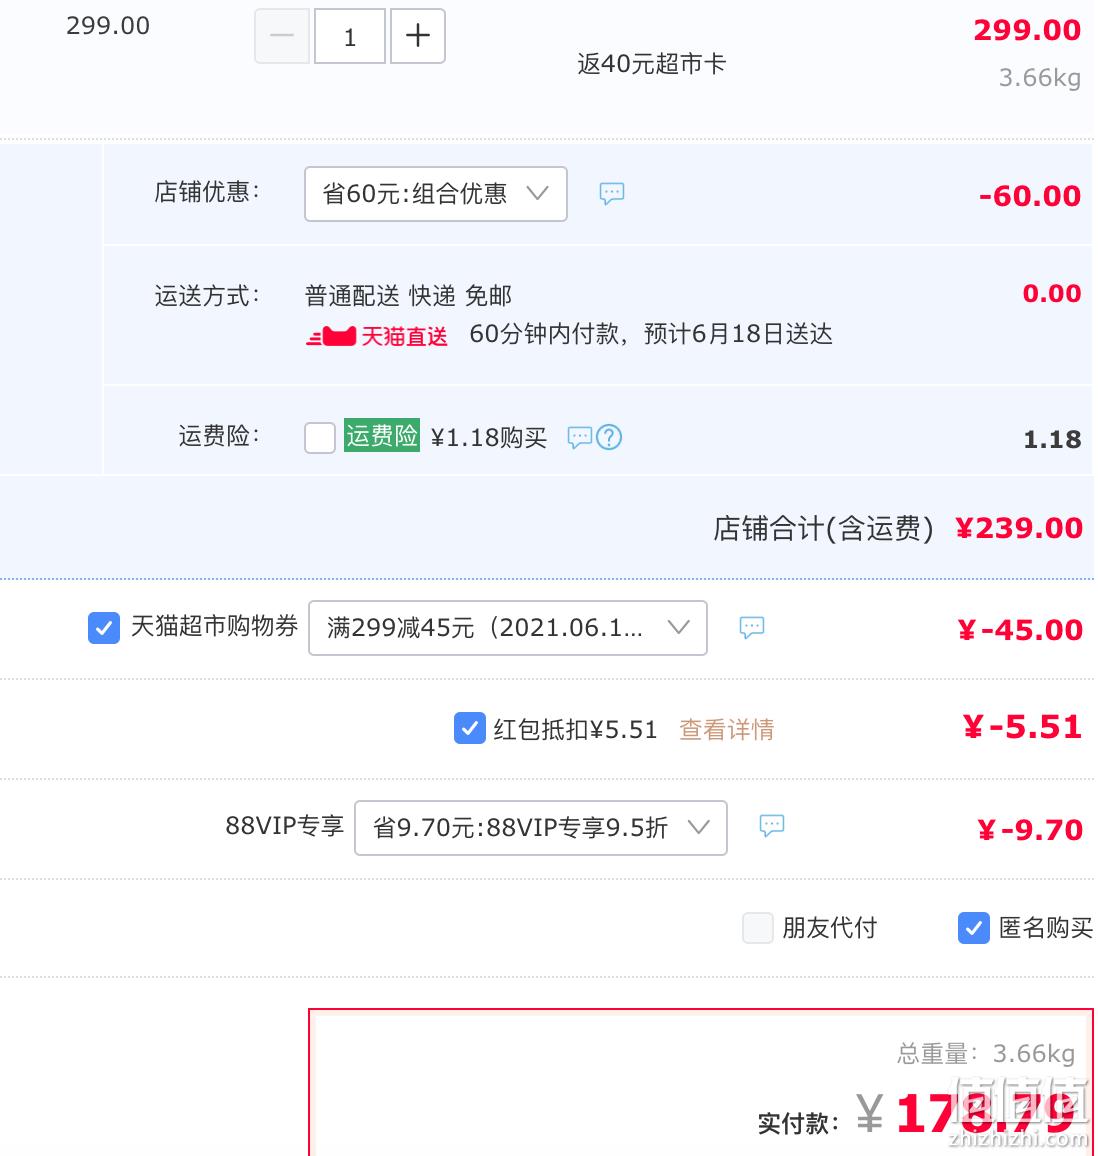Click the green 运费险 badge
Image resolution: width=1098 pixels, height=1156 pixels.
[382, 436]
